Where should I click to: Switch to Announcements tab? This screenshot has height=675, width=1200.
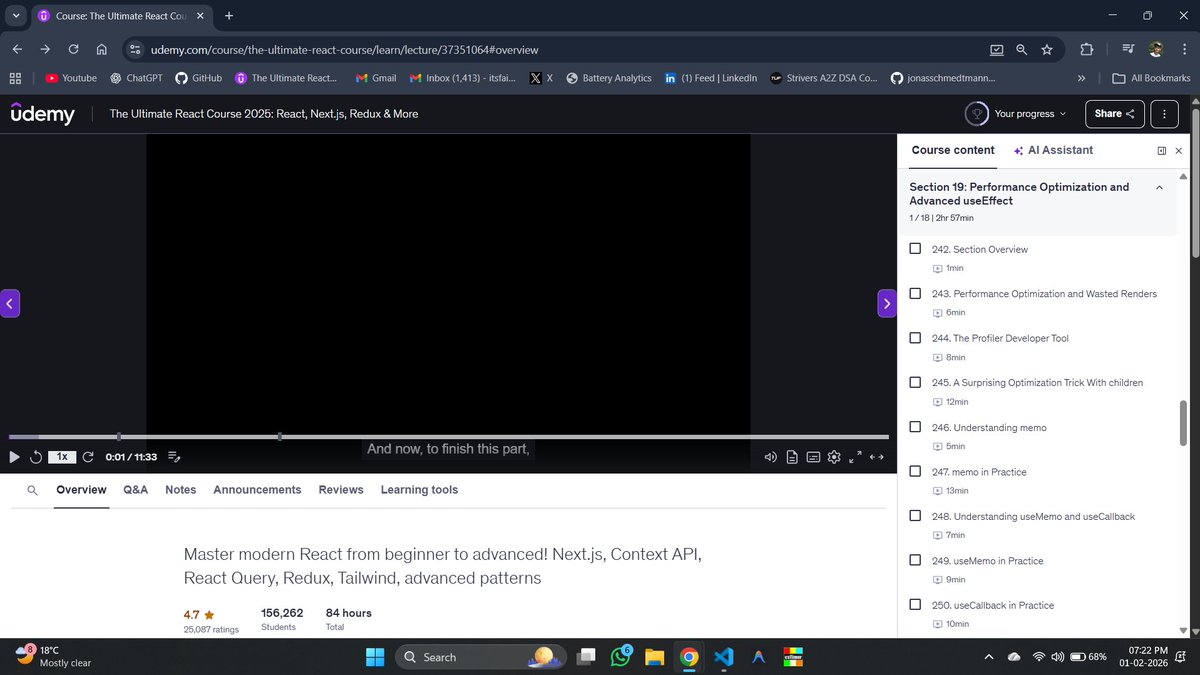[x=257, y=490]
